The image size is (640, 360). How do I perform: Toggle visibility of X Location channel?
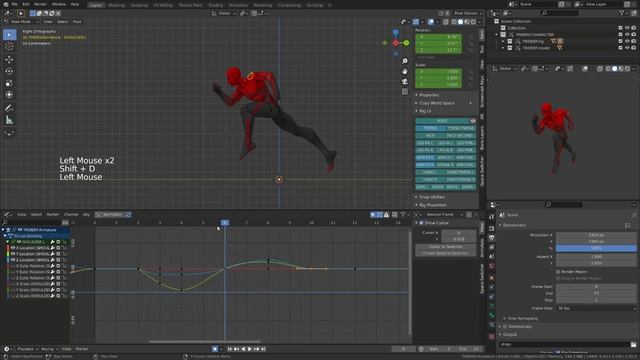(13, 248)
